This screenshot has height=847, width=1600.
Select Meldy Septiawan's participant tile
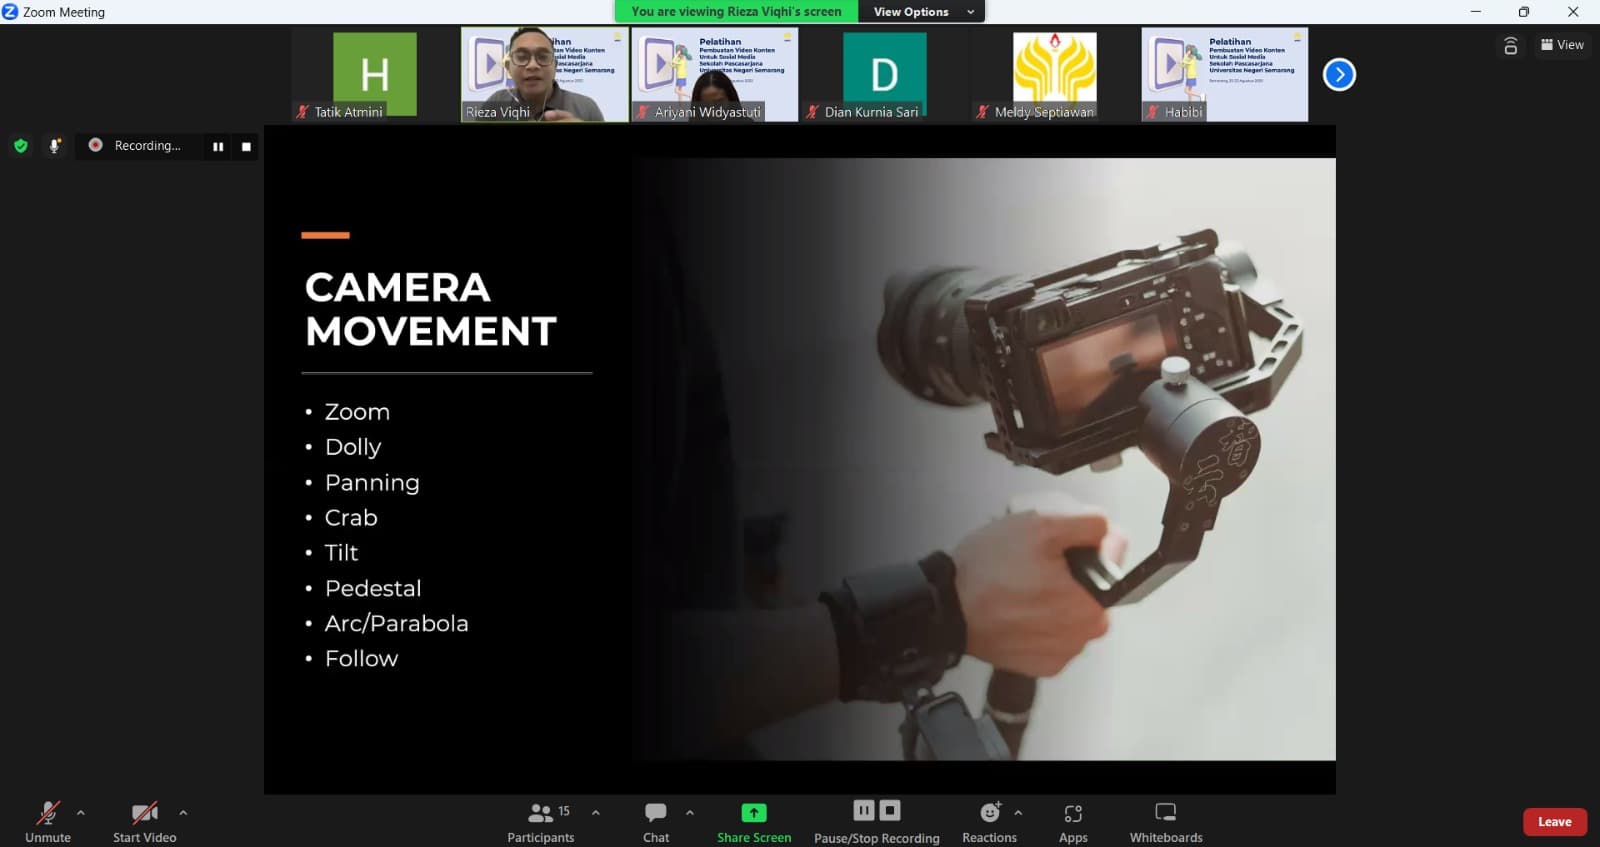[1054, 75]
